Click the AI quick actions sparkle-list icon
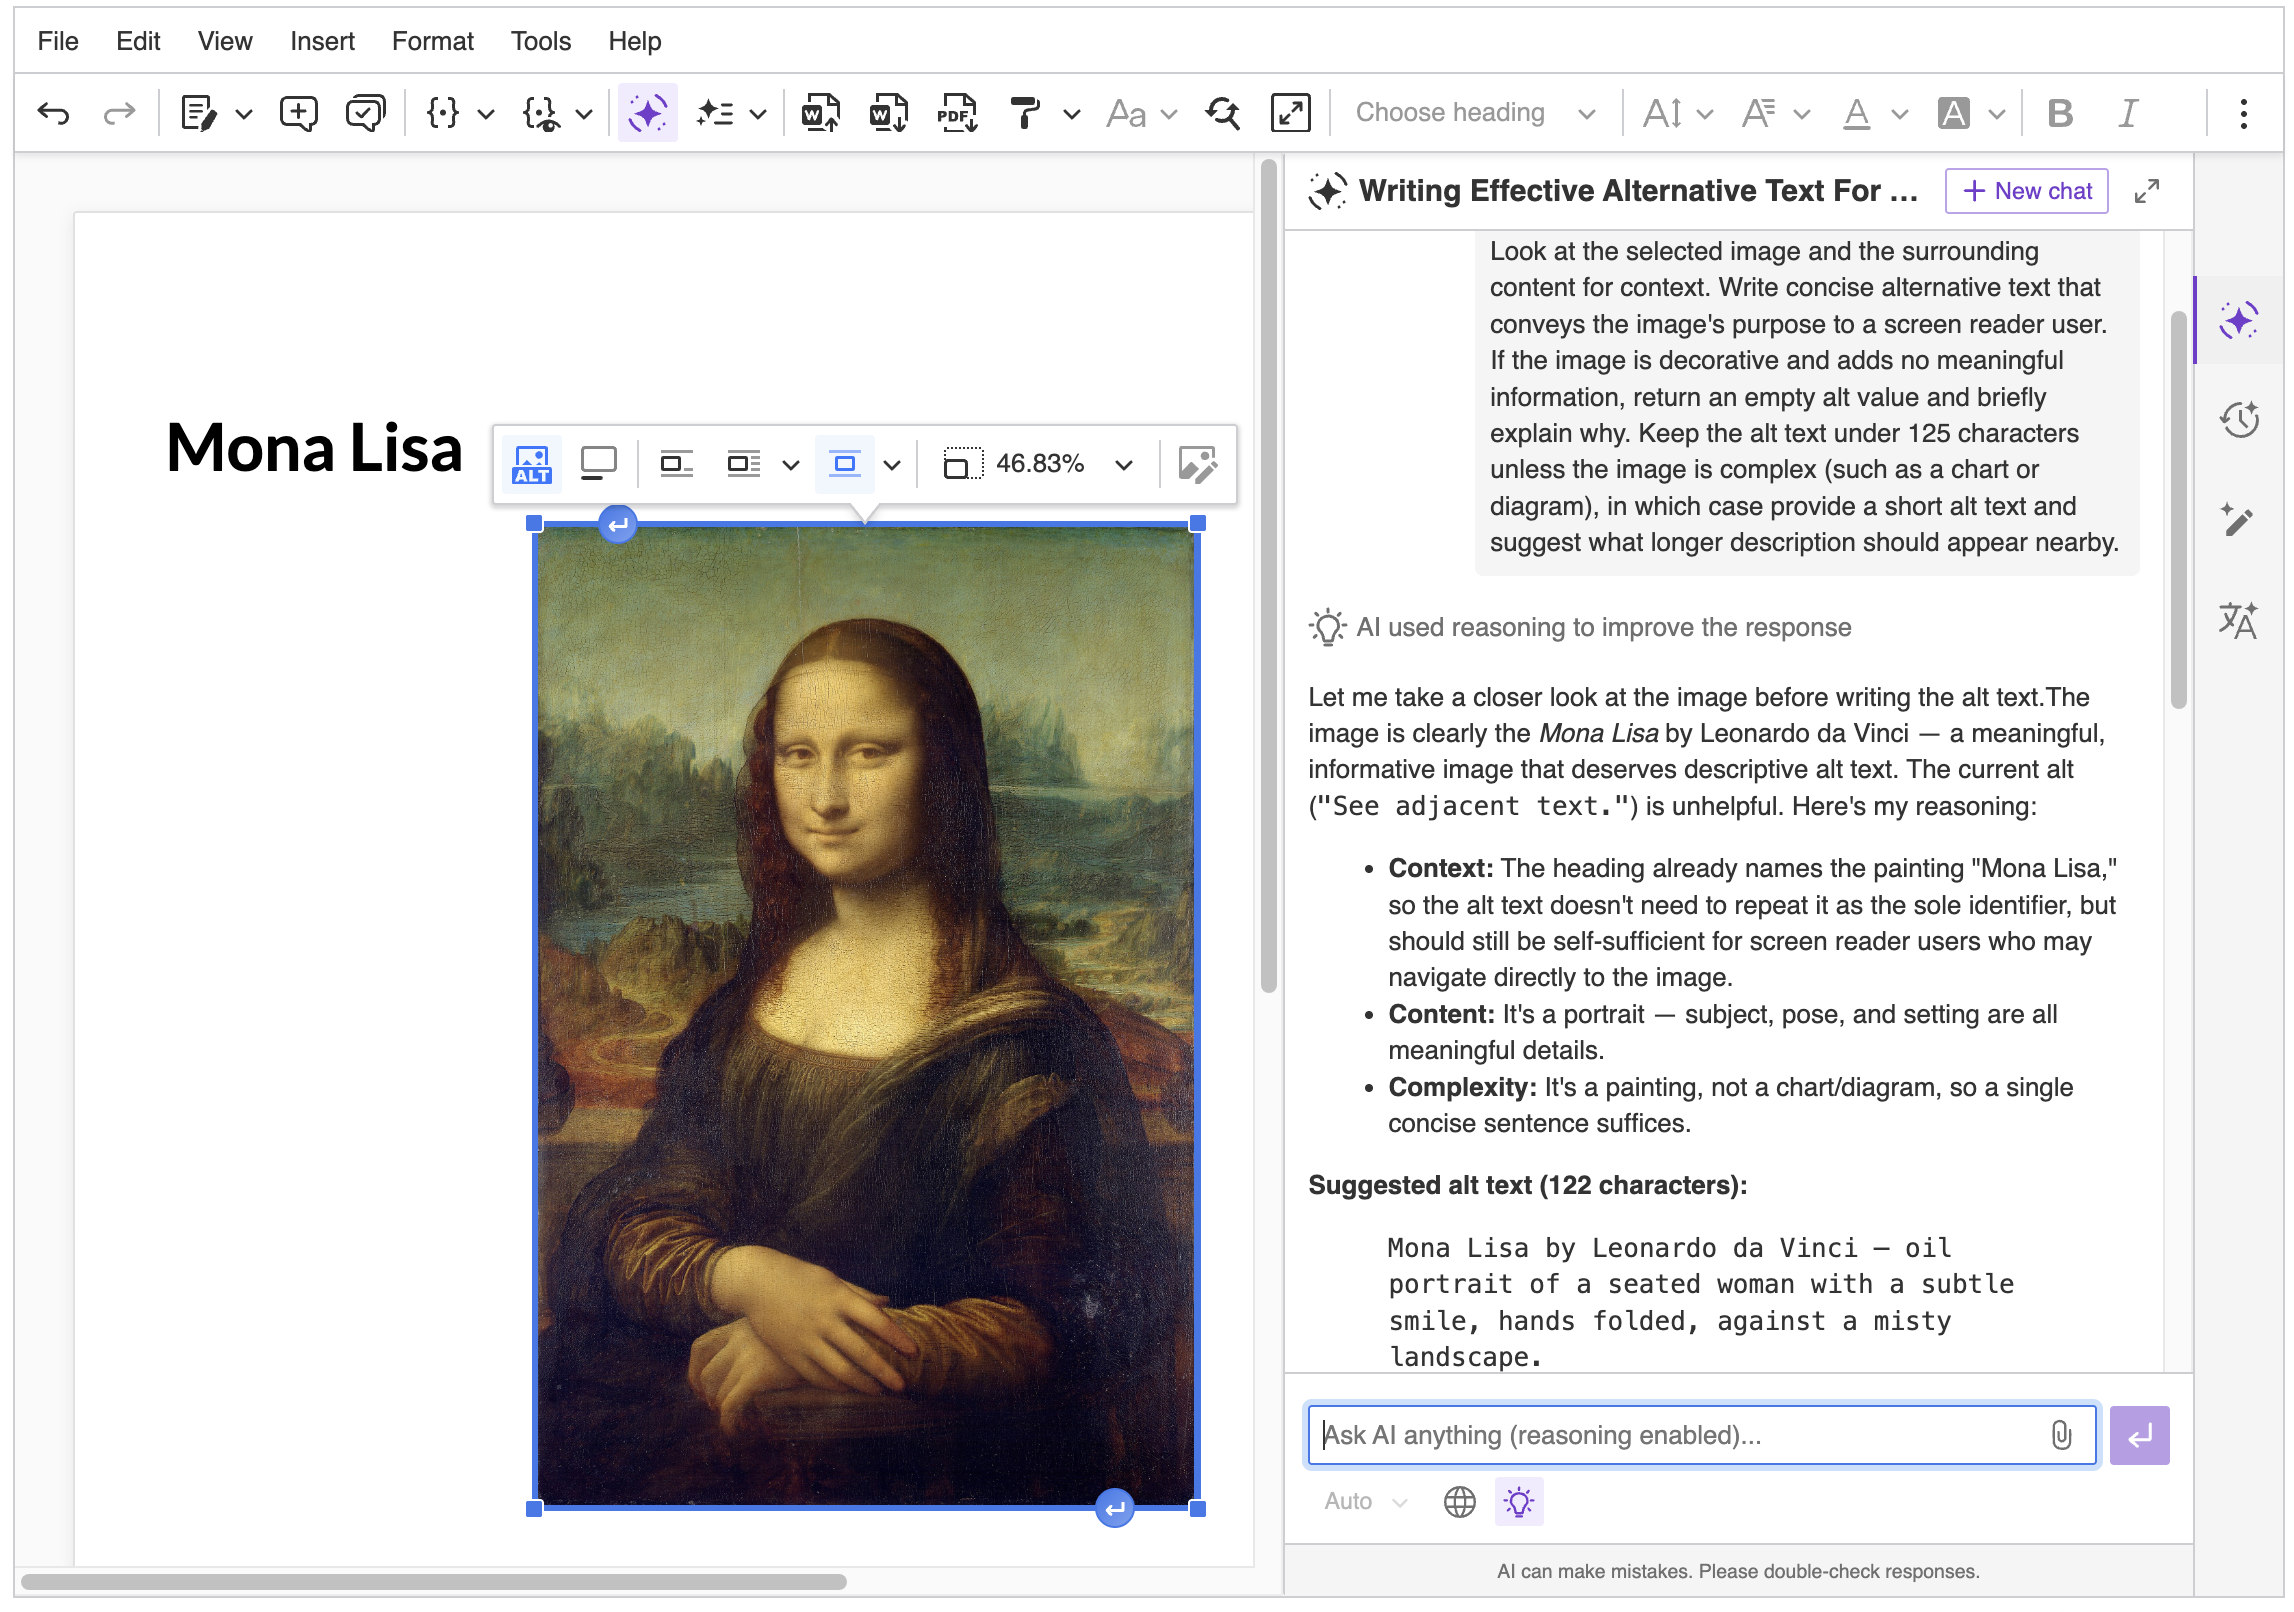 (716, 113)
